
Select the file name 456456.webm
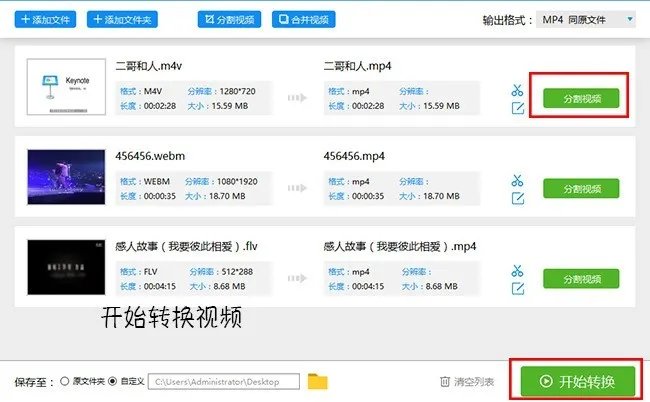(150, 156)
